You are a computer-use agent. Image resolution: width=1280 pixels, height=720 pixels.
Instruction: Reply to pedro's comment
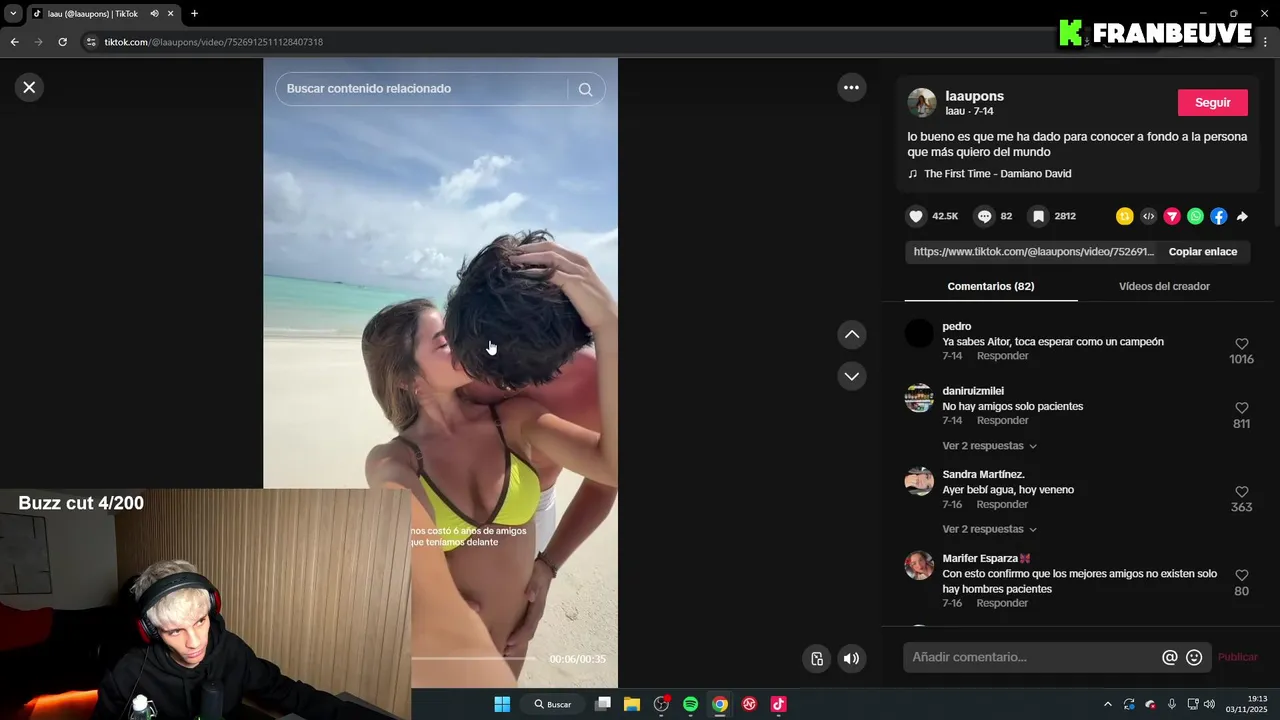[x=1002, y=356]
